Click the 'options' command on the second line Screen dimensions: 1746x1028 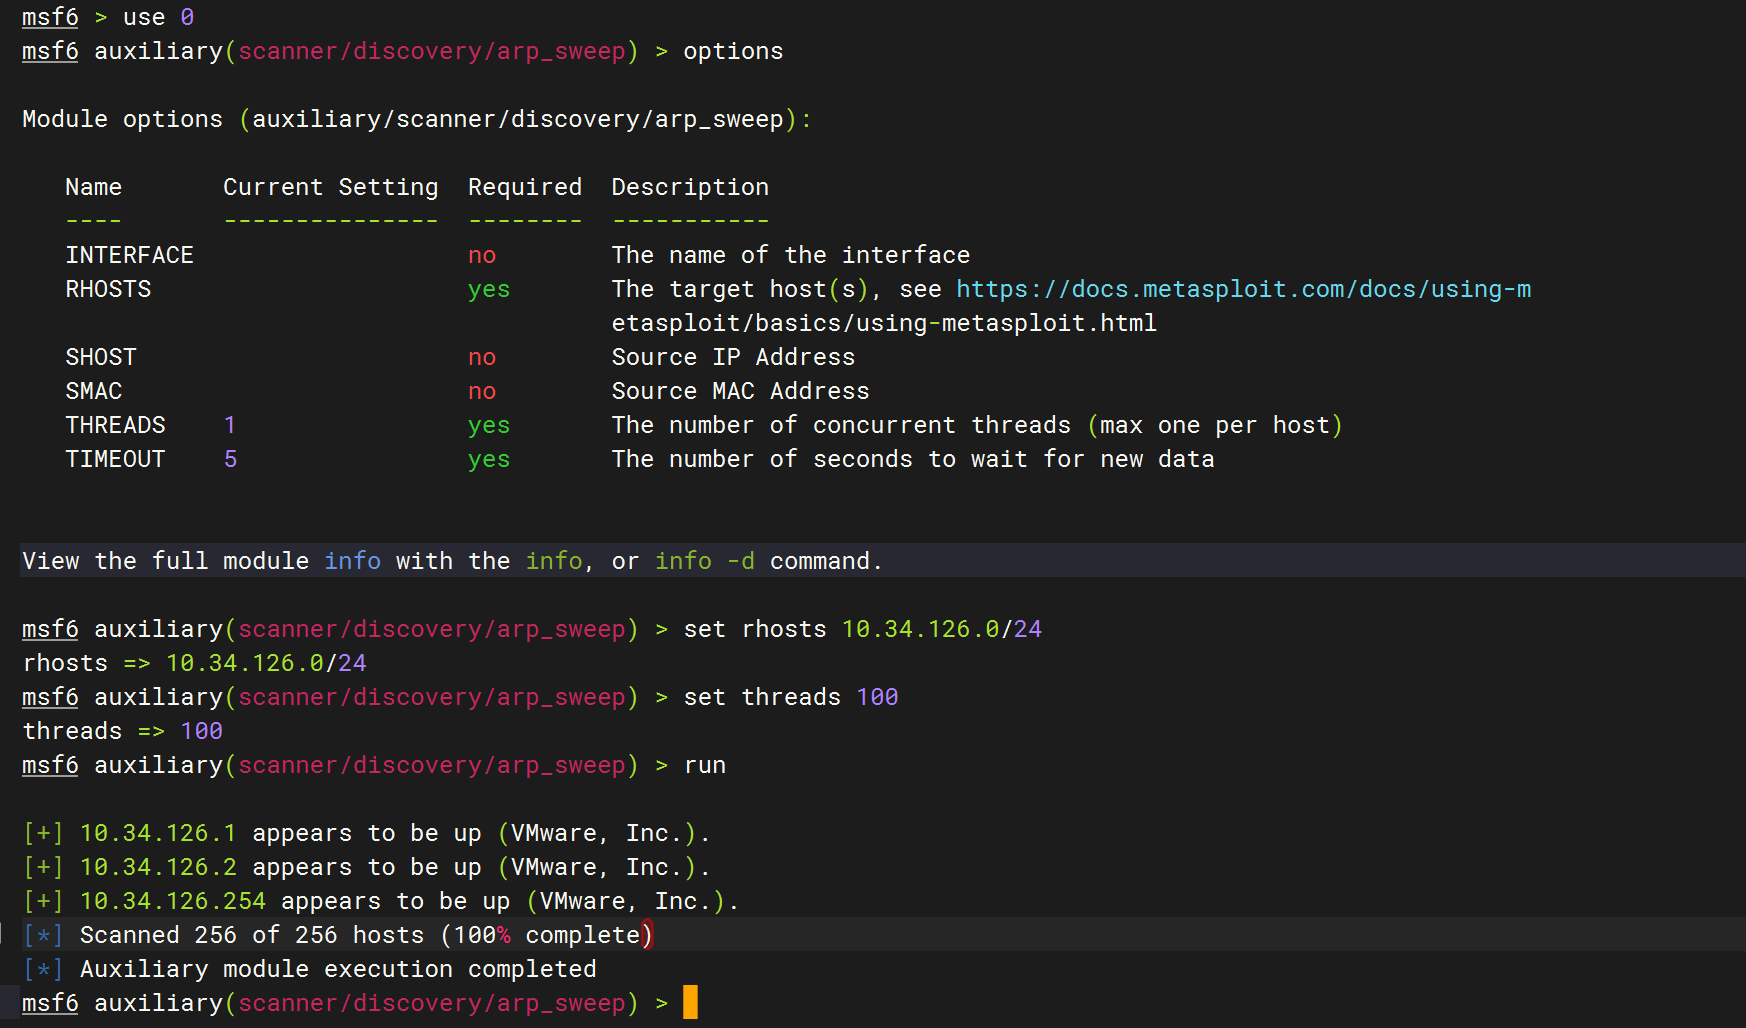click(x=733, y=51)
